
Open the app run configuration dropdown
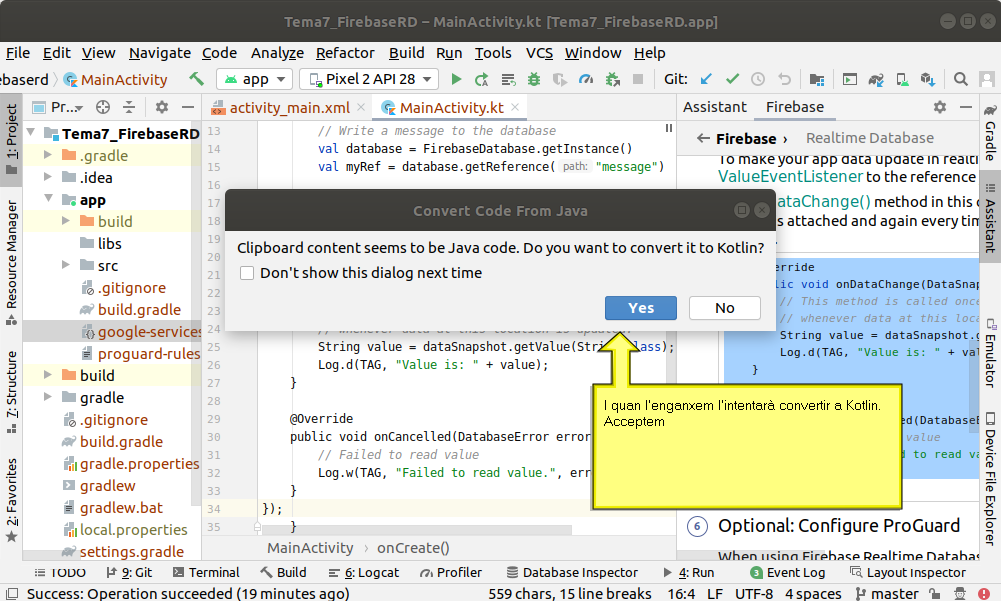255,79
